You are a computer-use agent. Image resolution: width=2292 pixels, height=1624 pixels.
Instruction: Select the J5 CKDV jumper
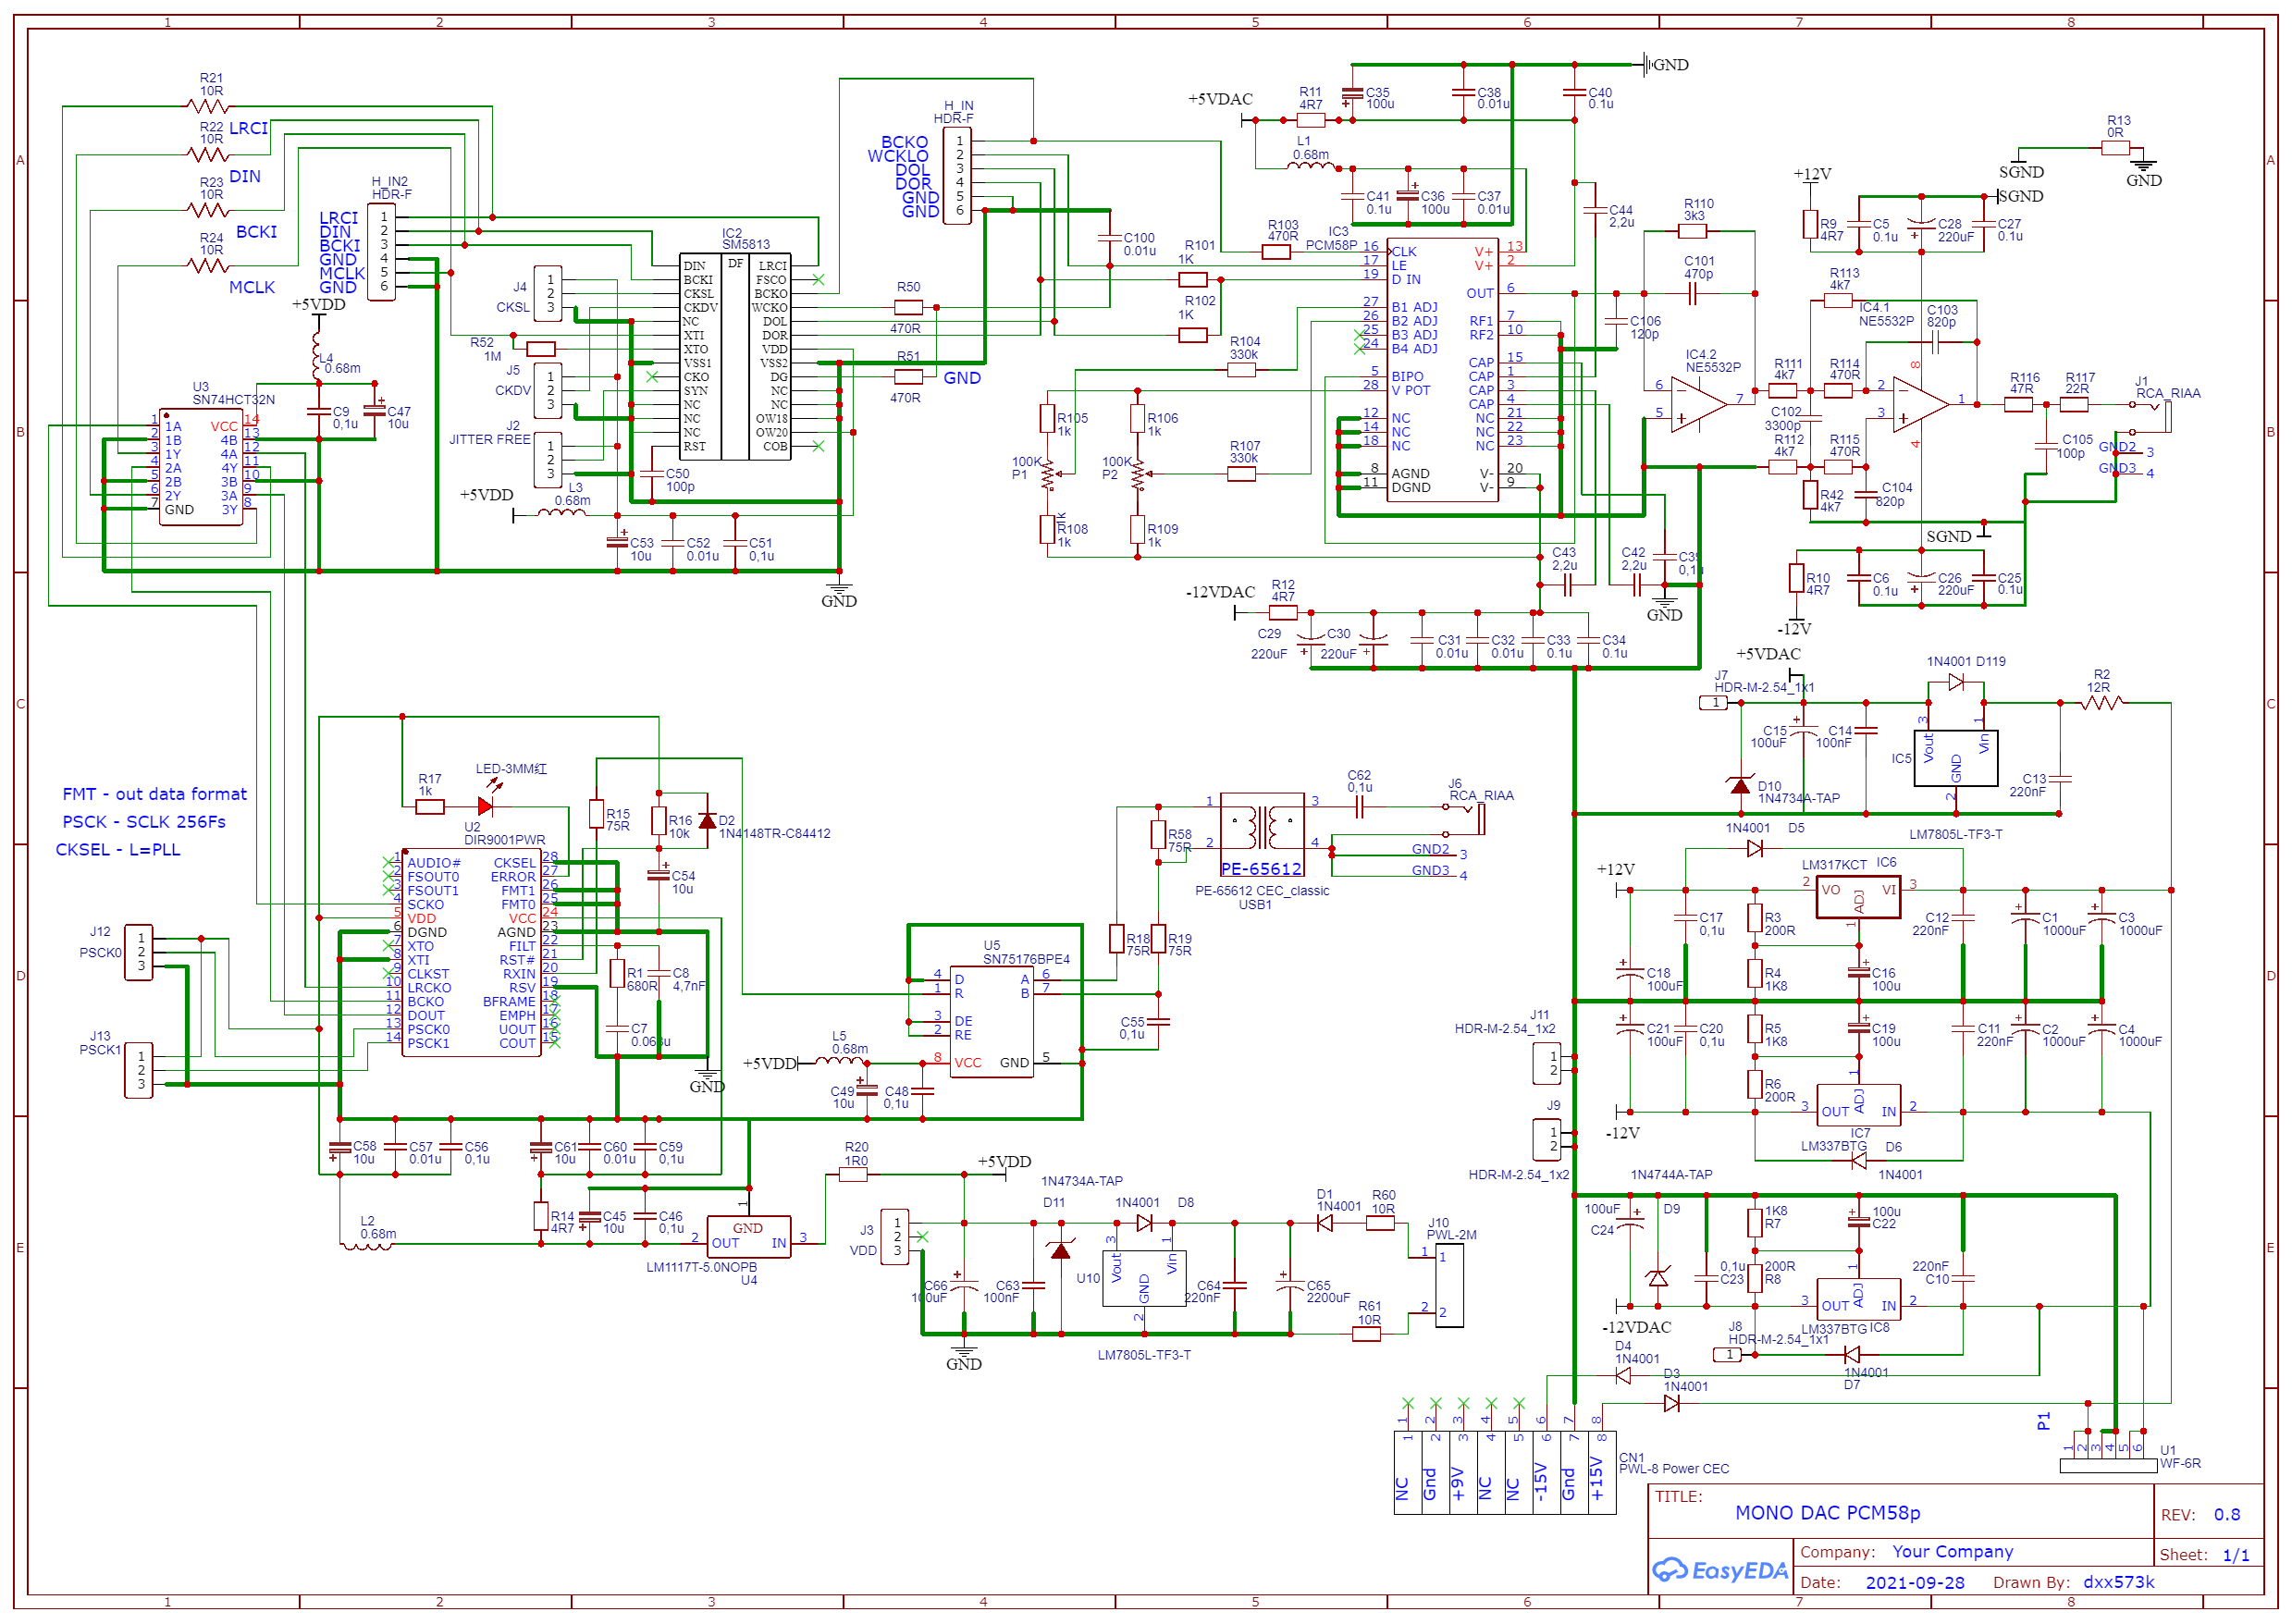pos(547,390)
